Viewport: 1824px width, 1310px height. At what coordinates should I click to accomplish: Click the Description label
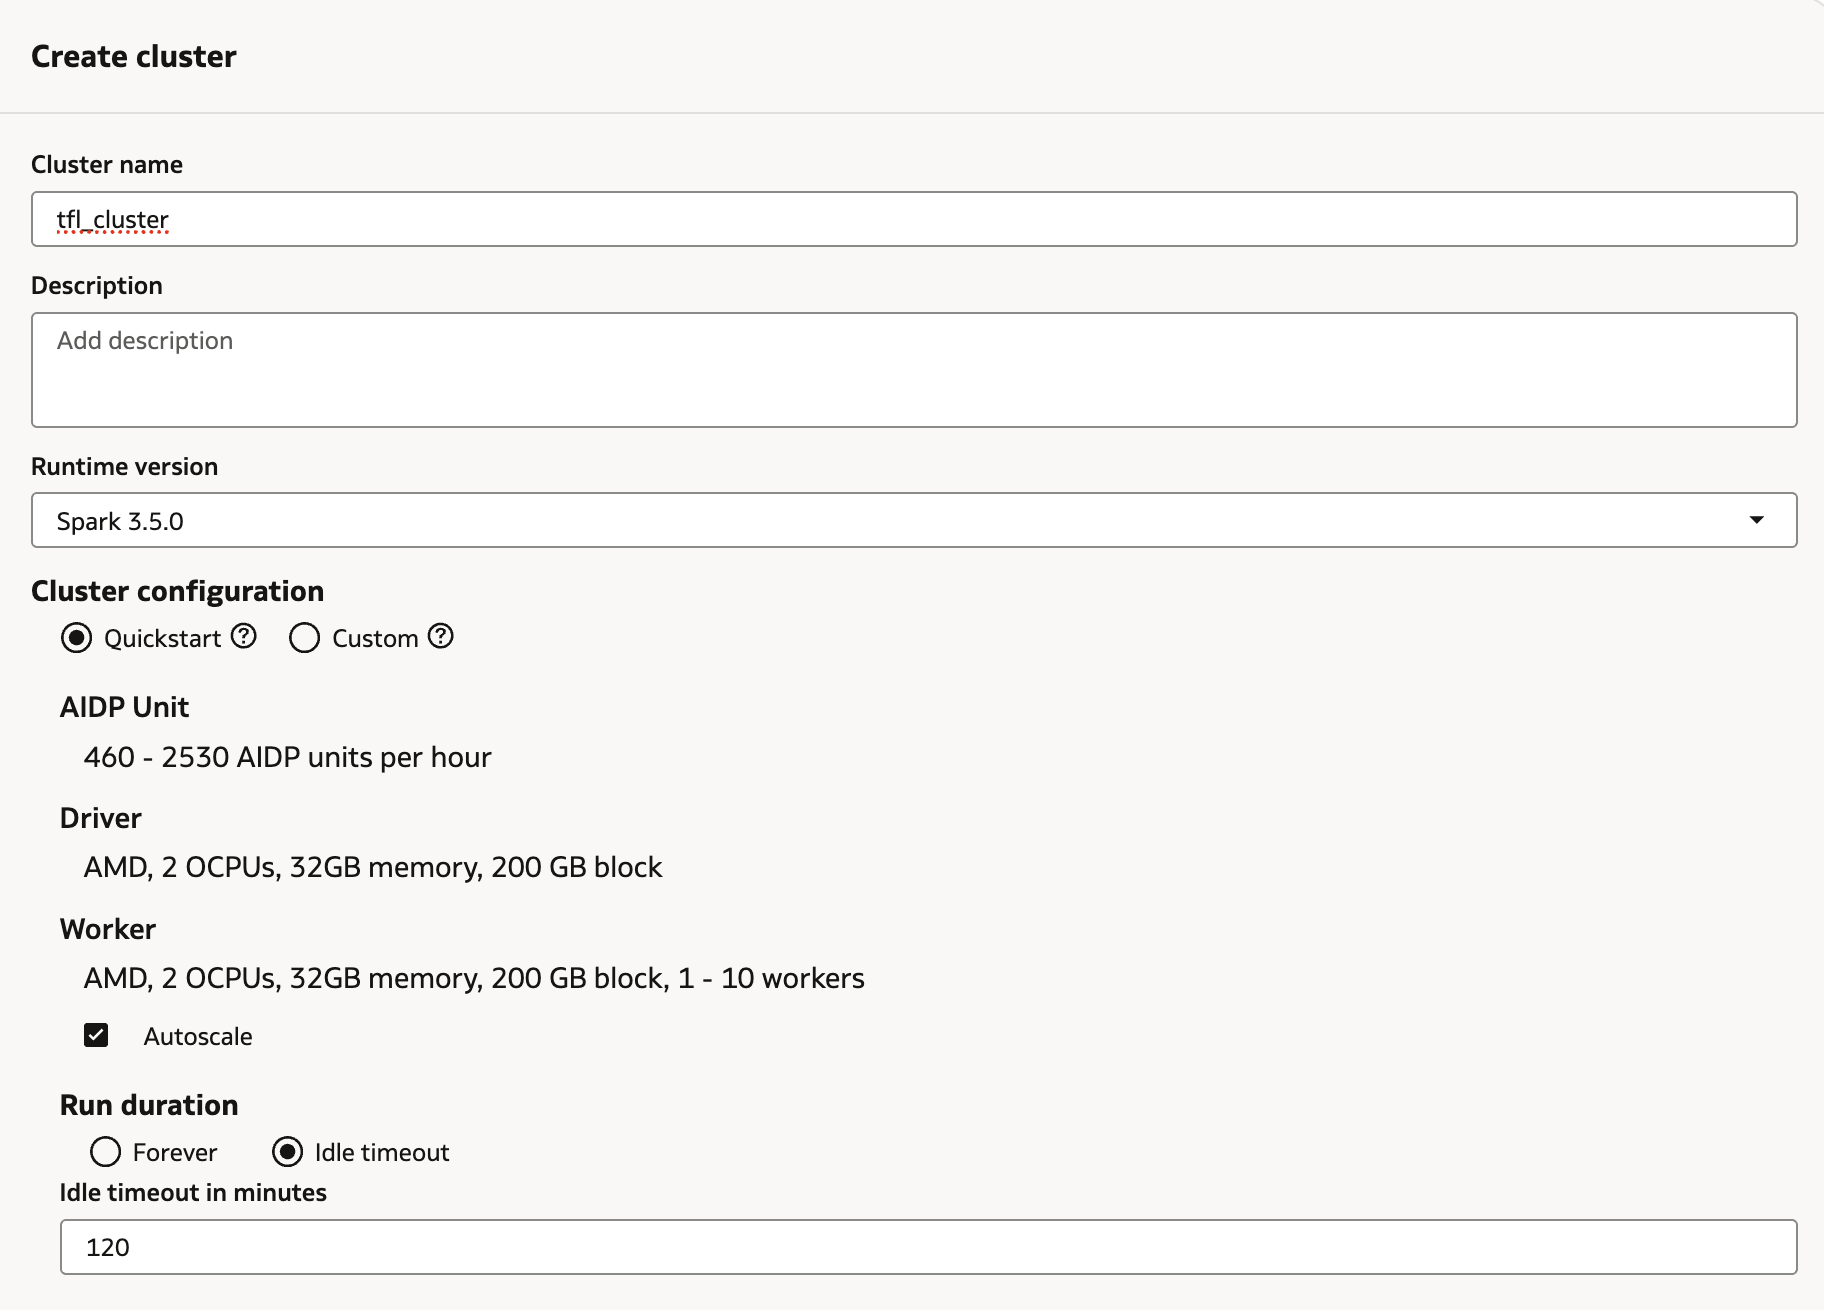coord(97,285)
